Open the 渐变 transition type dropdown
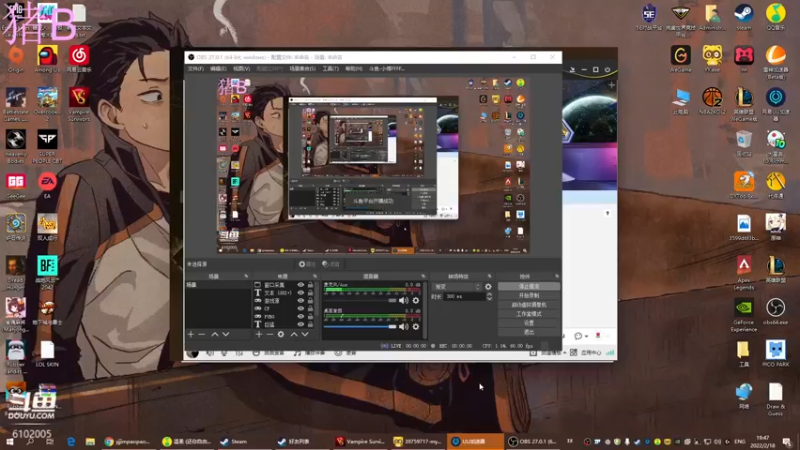Viewport: 800px width, 450px height. tap(457, 287)
